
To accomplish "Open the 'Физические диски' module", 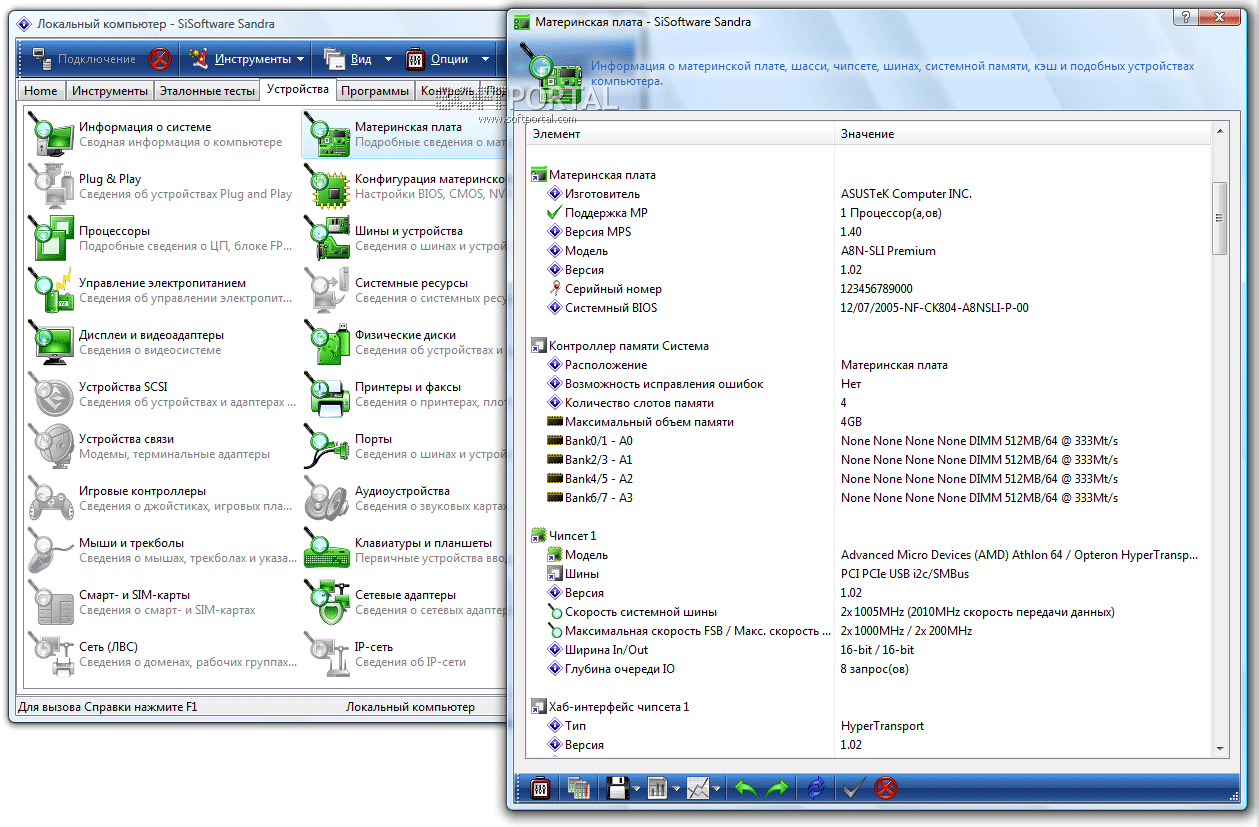I will click(x=404, y=342).
